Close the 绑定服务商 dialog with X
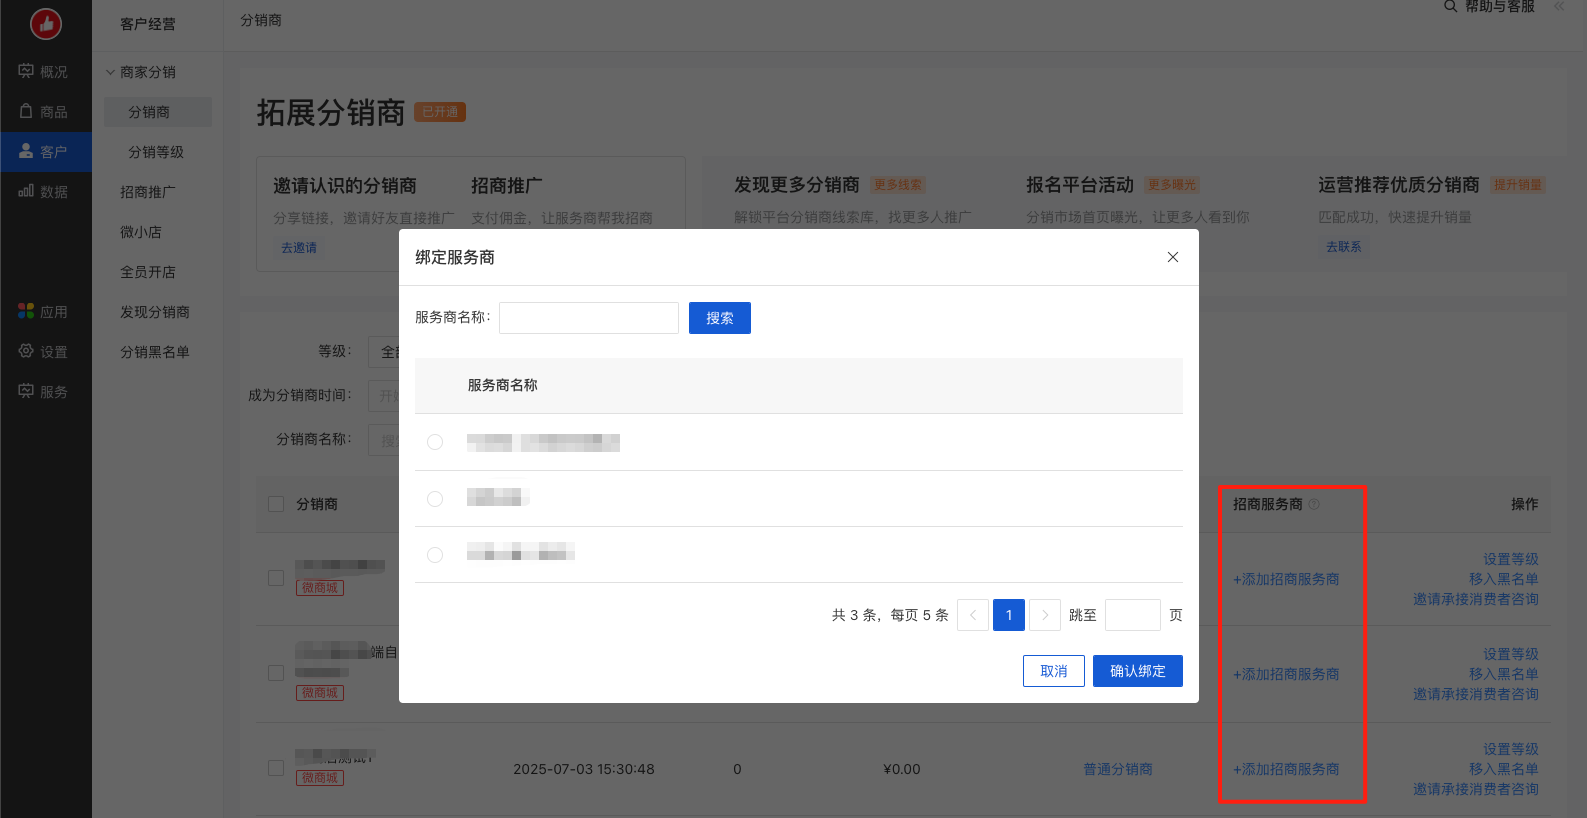The height and width of the screenshot is (818, 1587). pyautogui.click(x=1172, y=257)
